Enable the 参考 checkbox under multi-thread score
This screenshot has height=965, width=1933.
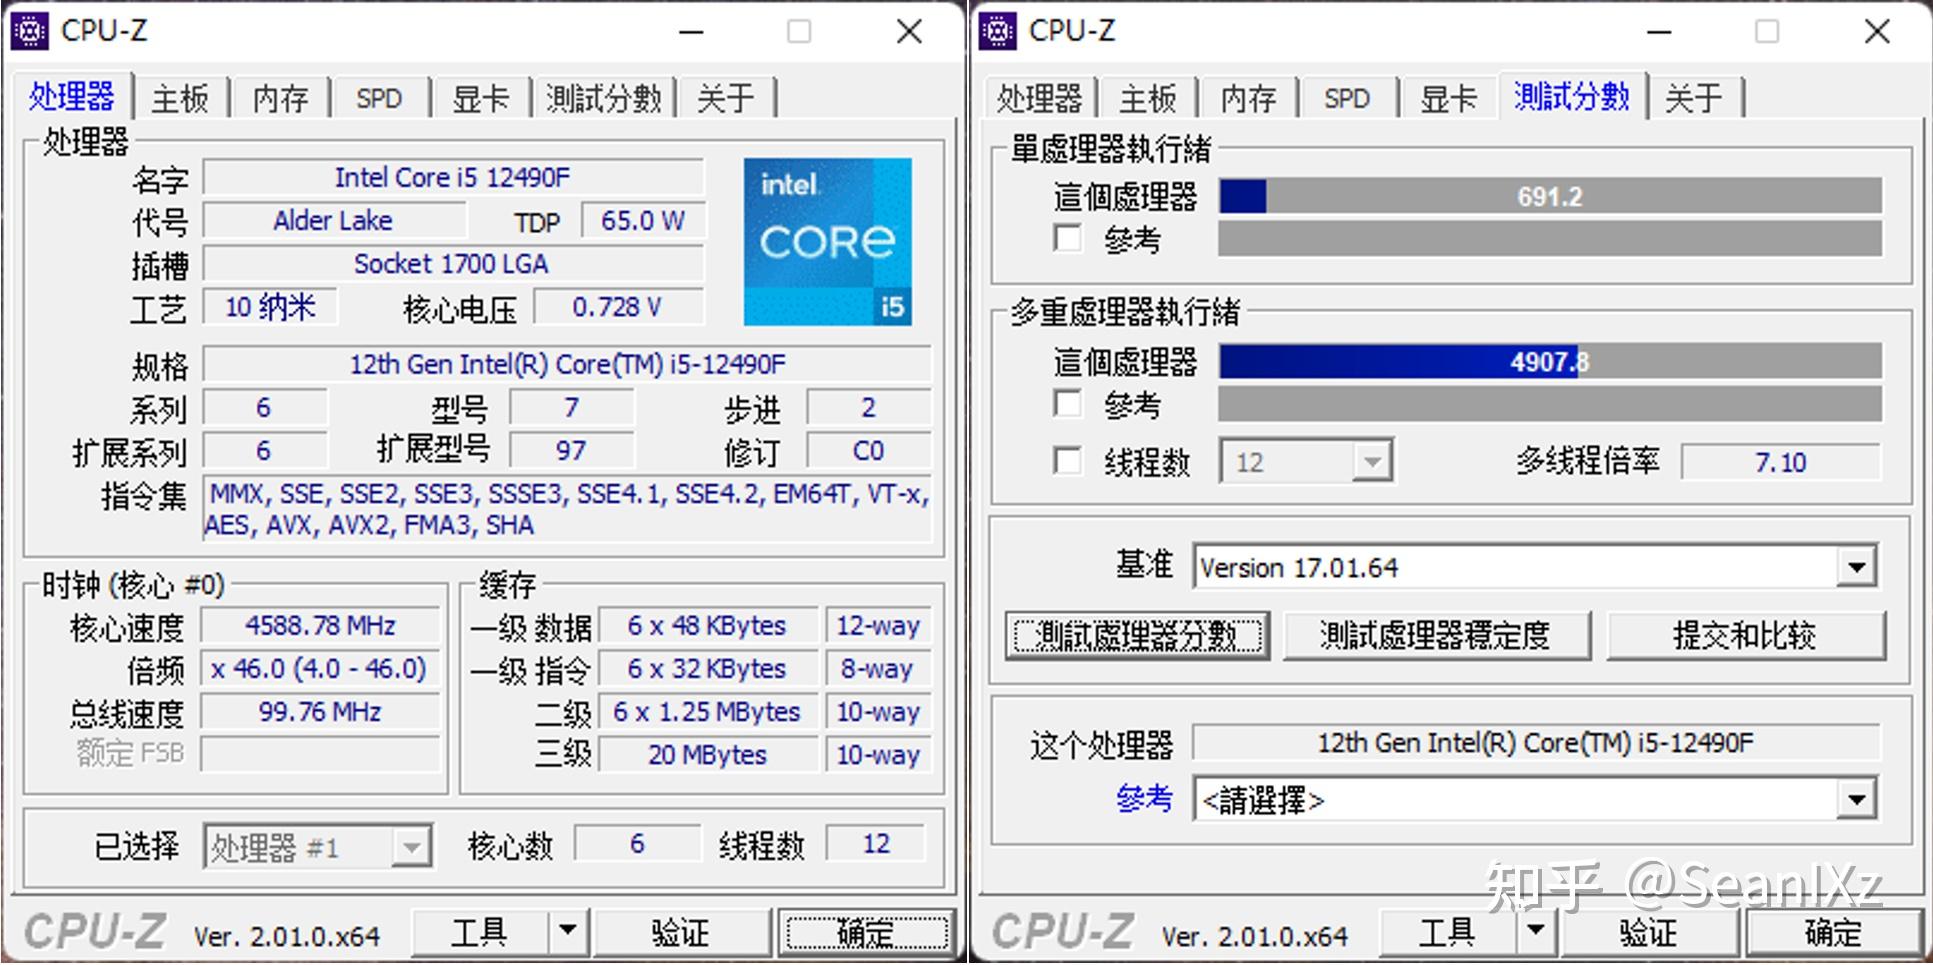click(1068, 404)
